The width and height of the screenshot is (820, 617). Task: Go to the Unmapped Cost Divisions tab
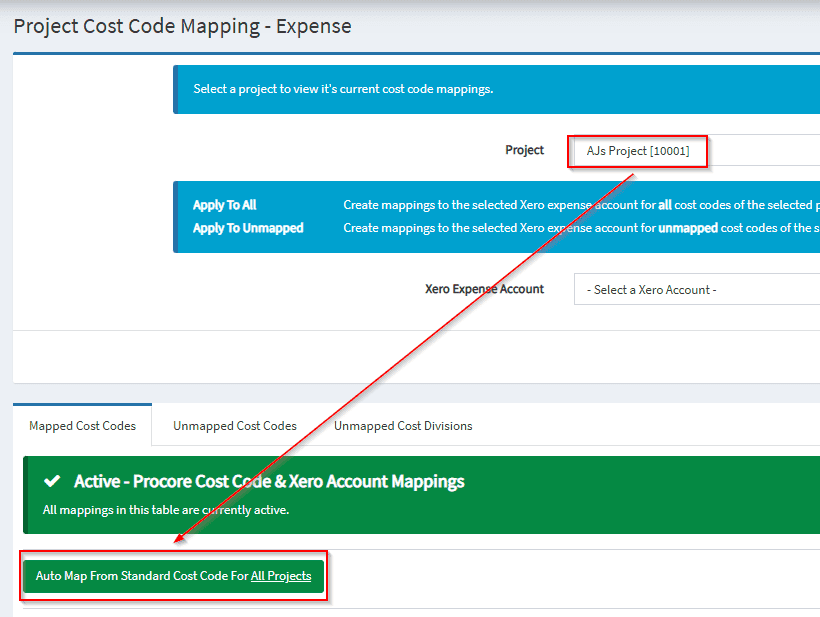pos(403,426)
